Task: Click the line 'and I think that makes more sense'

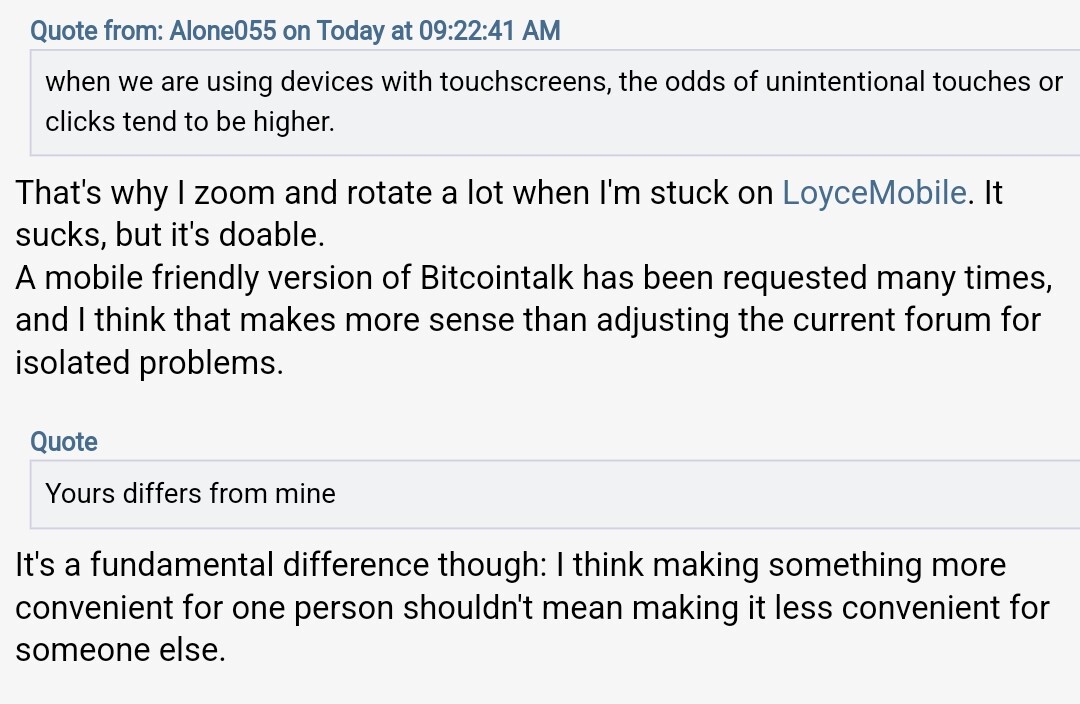Action: coord(528,321)
